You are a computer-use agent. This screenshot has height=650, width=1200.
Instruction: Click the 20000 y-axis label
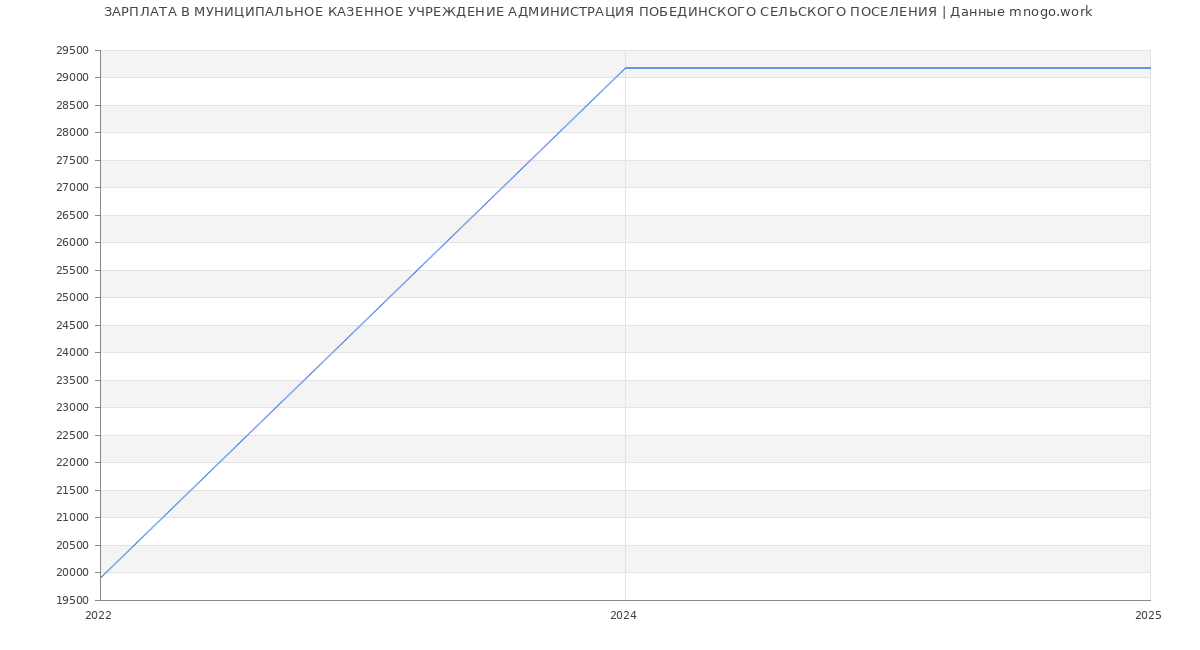tap(72, 573)
